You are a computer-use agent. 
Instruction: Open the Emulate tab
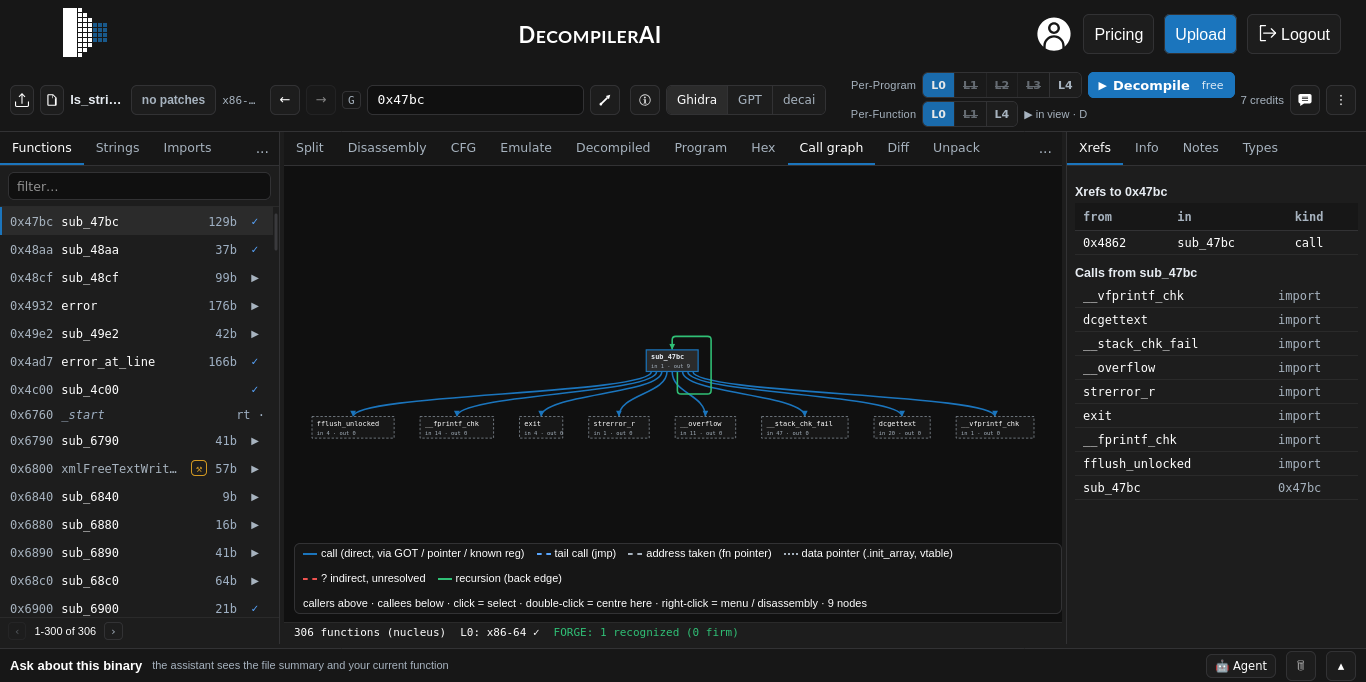pos(526,148)
